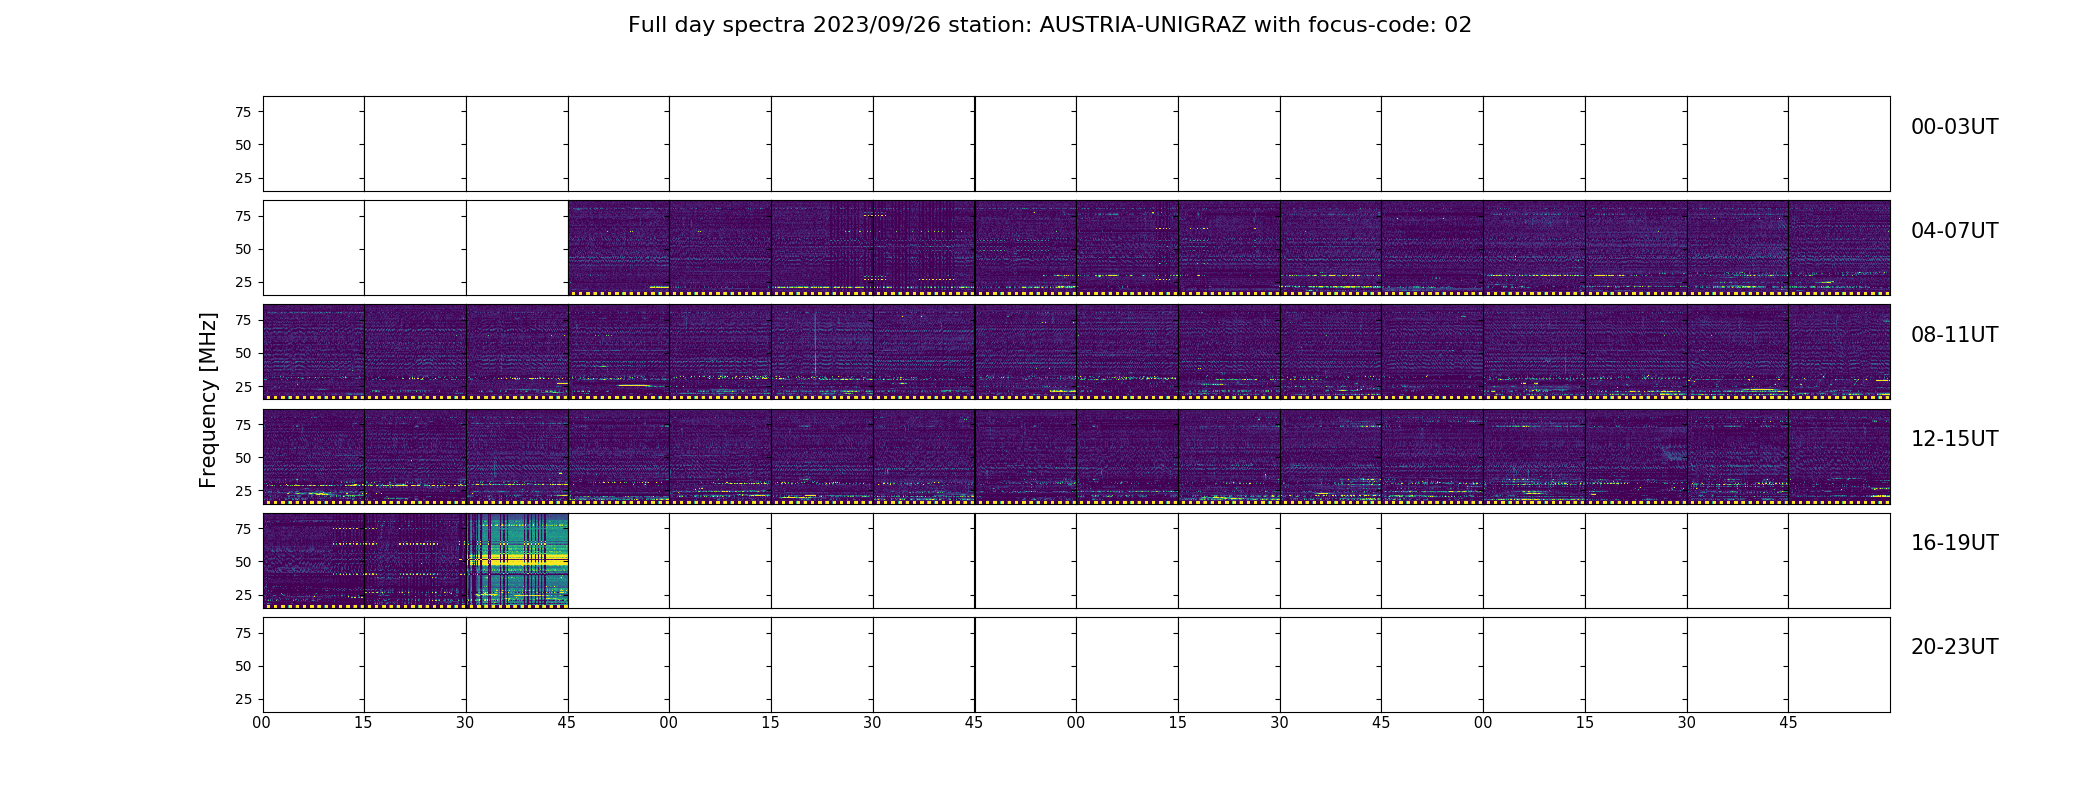The image size is (2100, 800).
Task: Select the 16-19UT row label
Action: (1953, 543)
